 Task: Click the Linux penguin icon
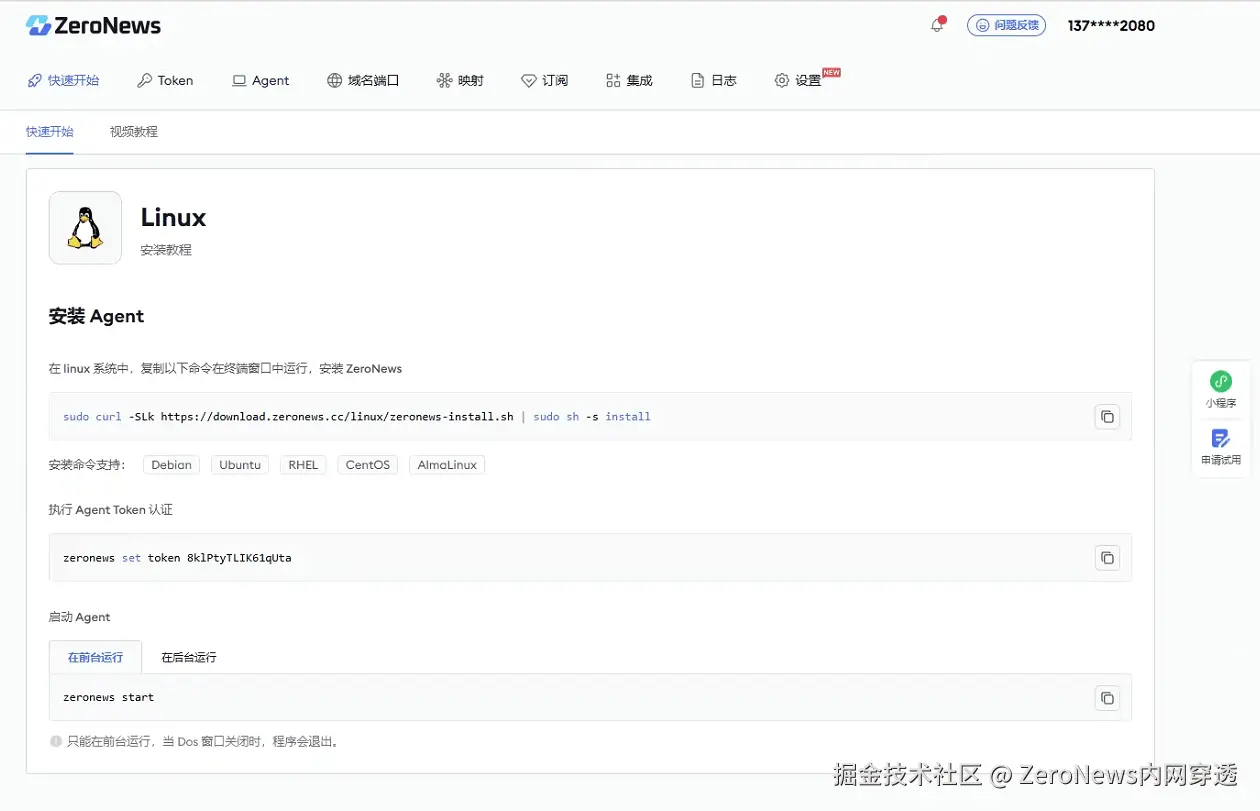tap(85, 228)
